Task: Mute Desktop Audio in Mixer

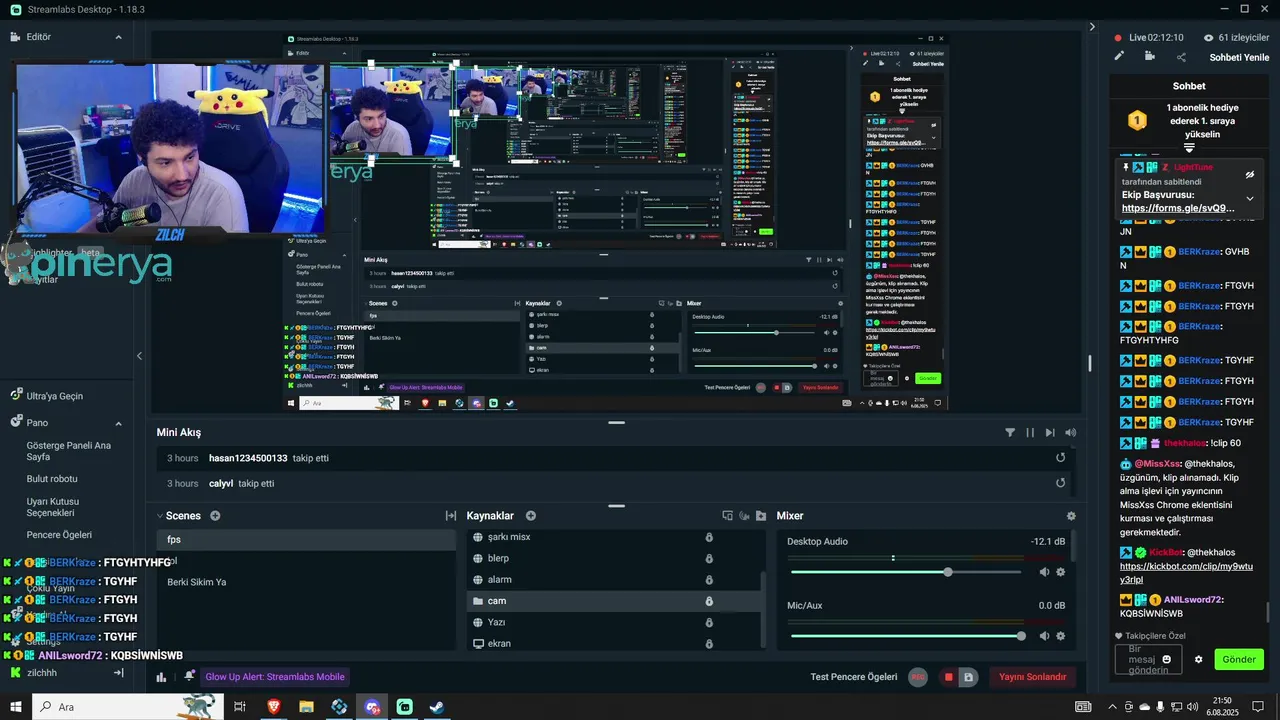Action: tap(1044, 572)
